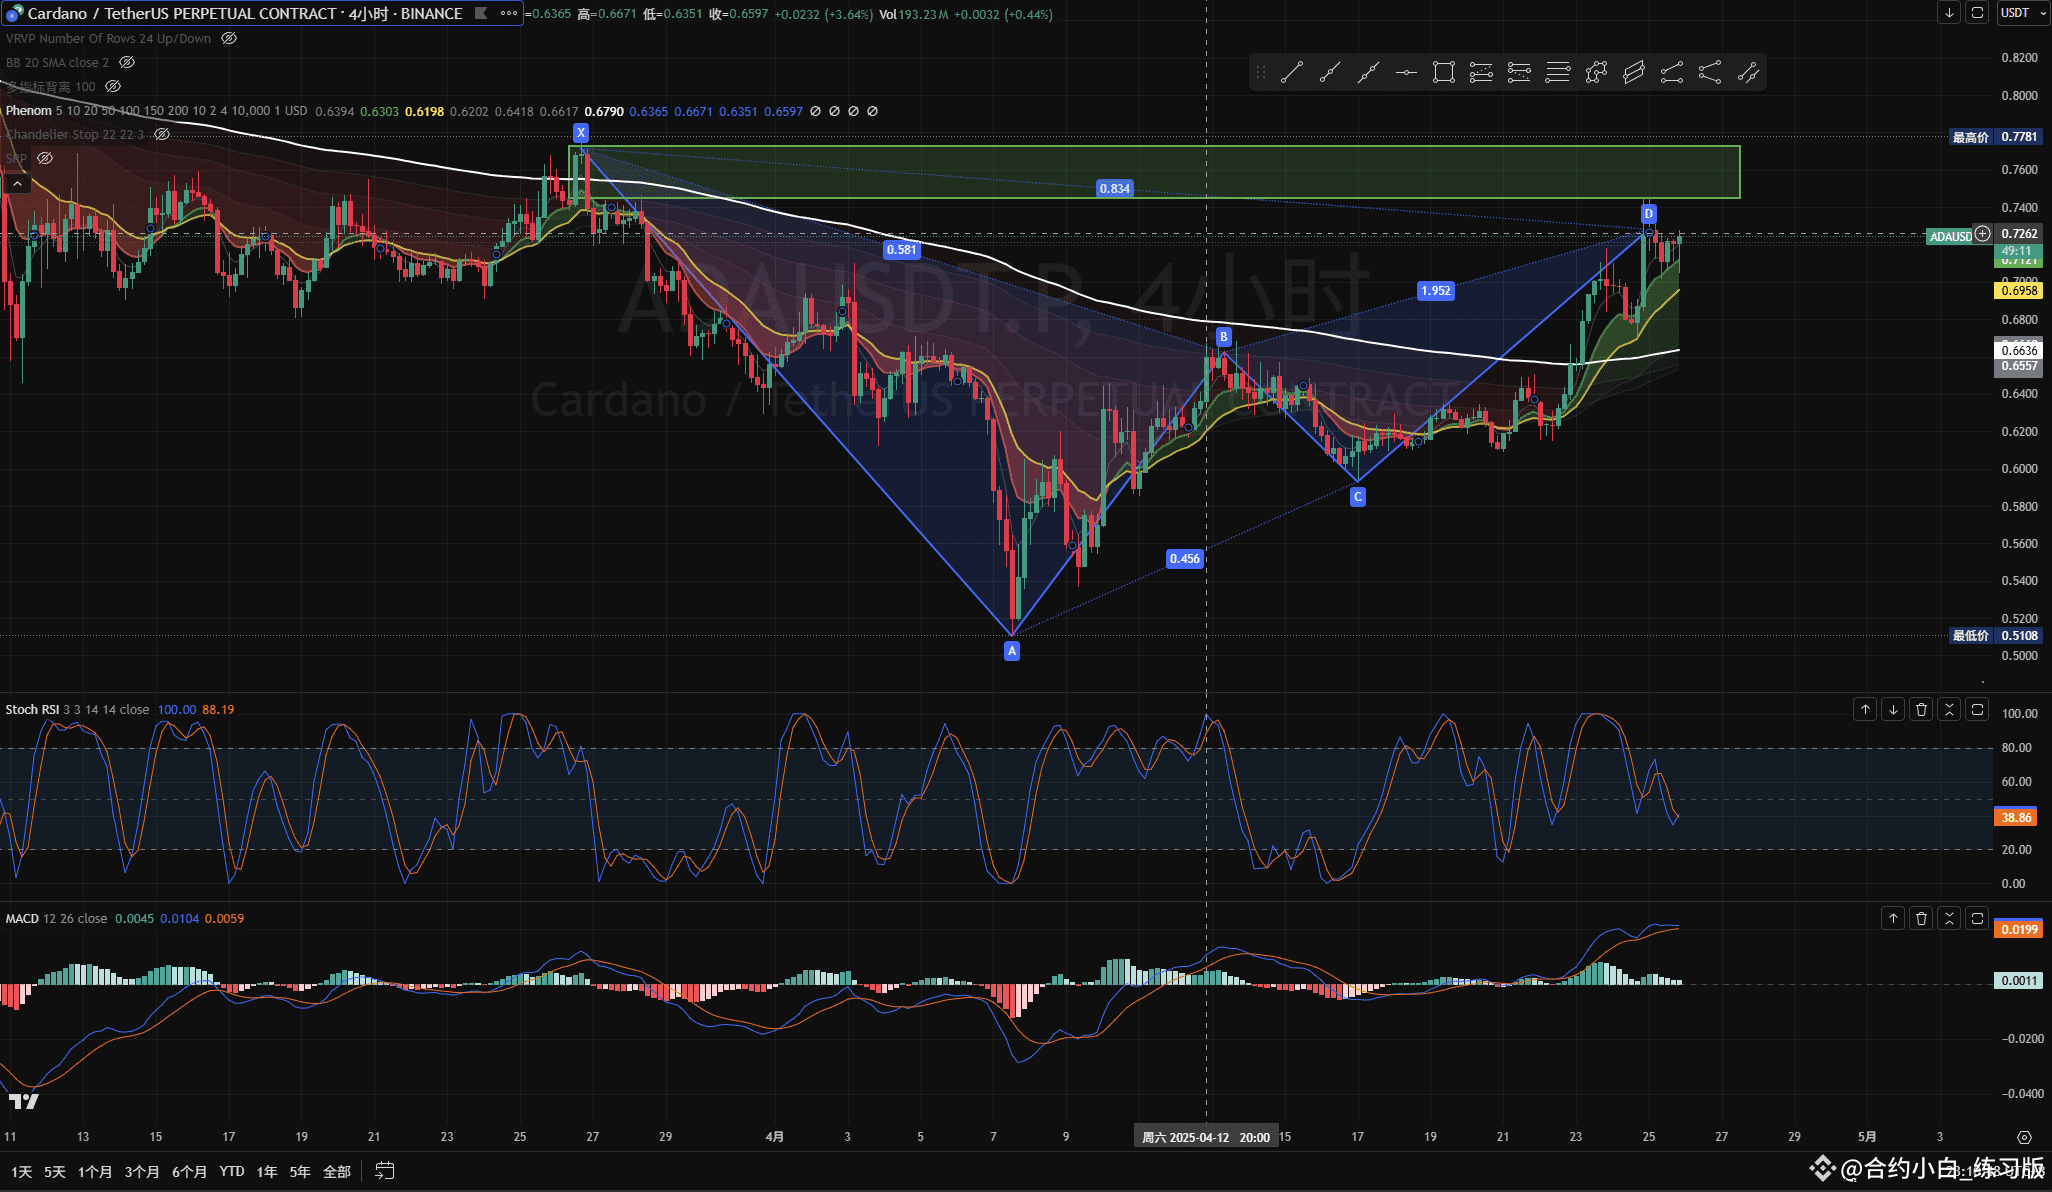2052x1192 pixels.
Task: Select the parallel lines tool at toolbar end
Action: click(1748, 72)
